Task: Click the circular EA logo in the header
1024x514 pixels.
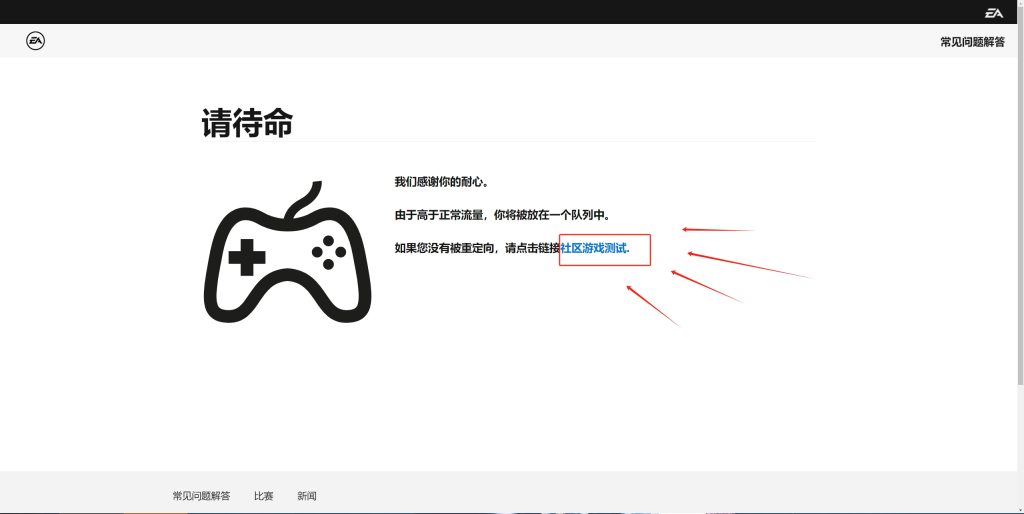Action: pyautogui.click(x=35, y=41)
